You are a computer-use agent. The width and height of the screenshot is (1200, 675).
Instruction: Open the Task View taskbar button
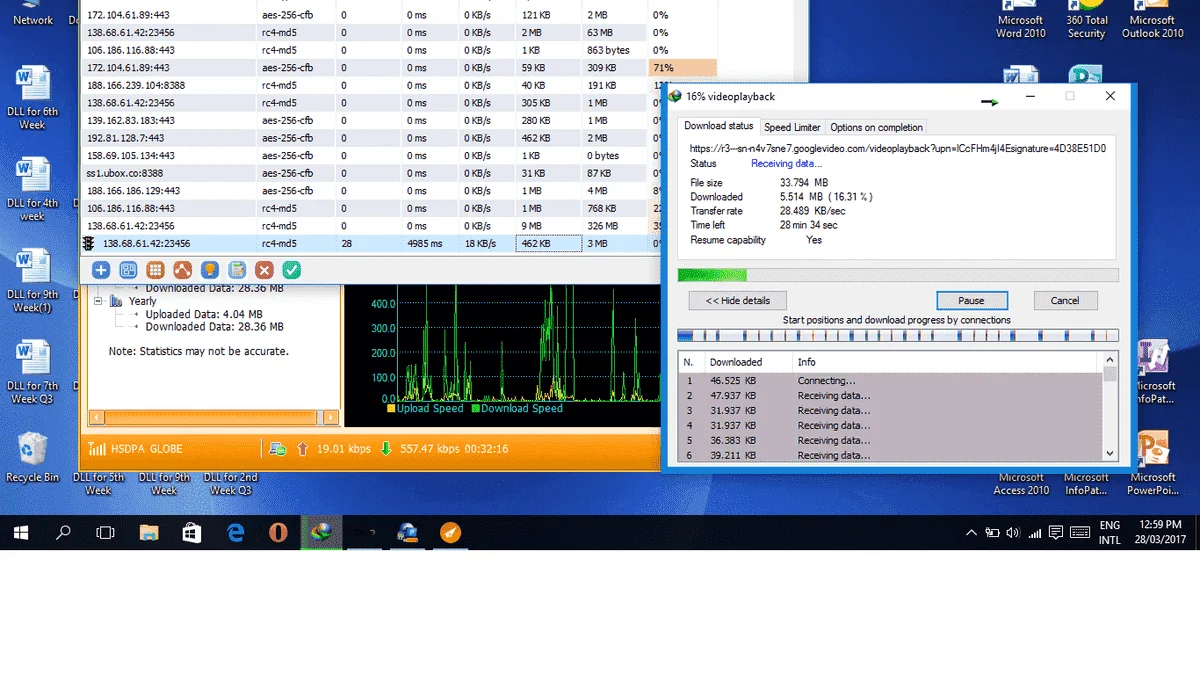click(105, 533)
